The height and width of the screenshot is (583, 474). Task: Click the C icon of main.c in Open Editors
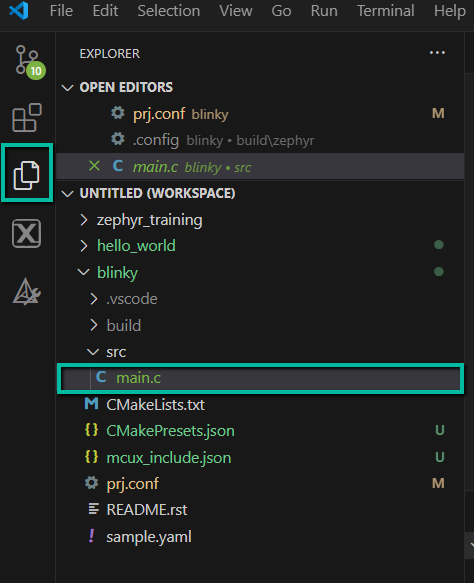click(117, 166)
